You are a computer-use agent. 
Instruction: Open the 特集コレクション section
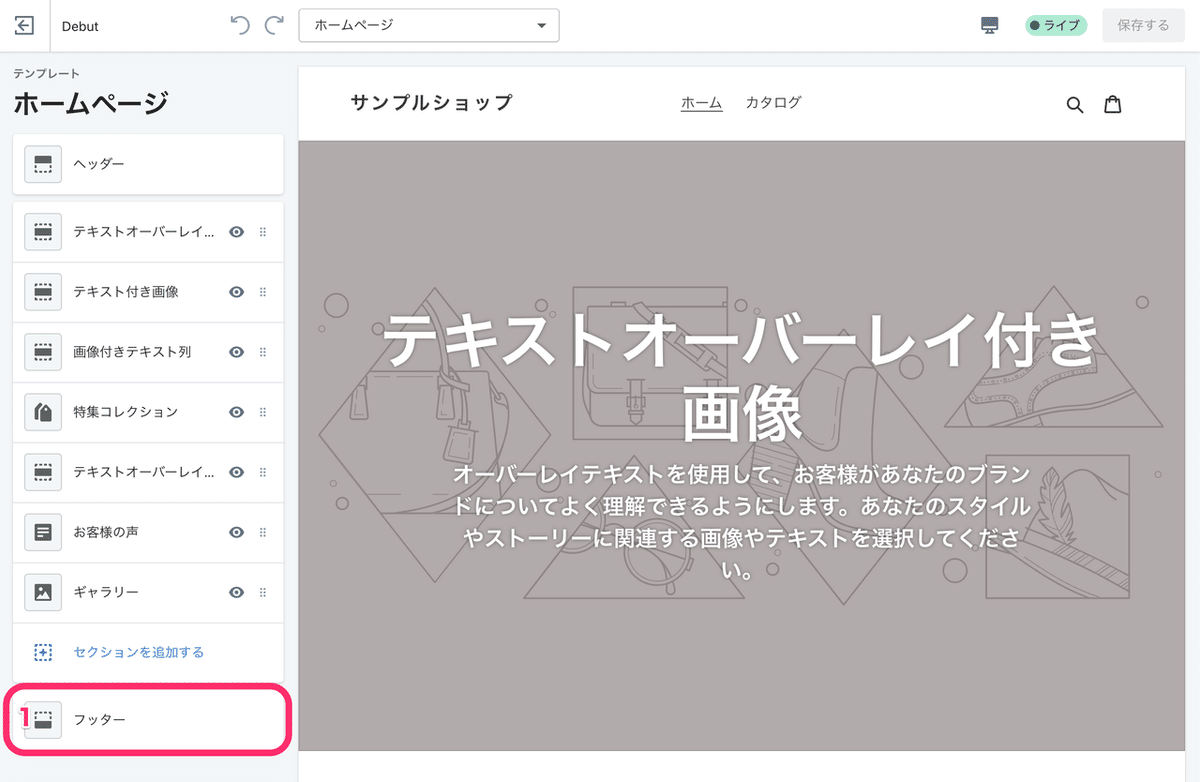[148, 412]
